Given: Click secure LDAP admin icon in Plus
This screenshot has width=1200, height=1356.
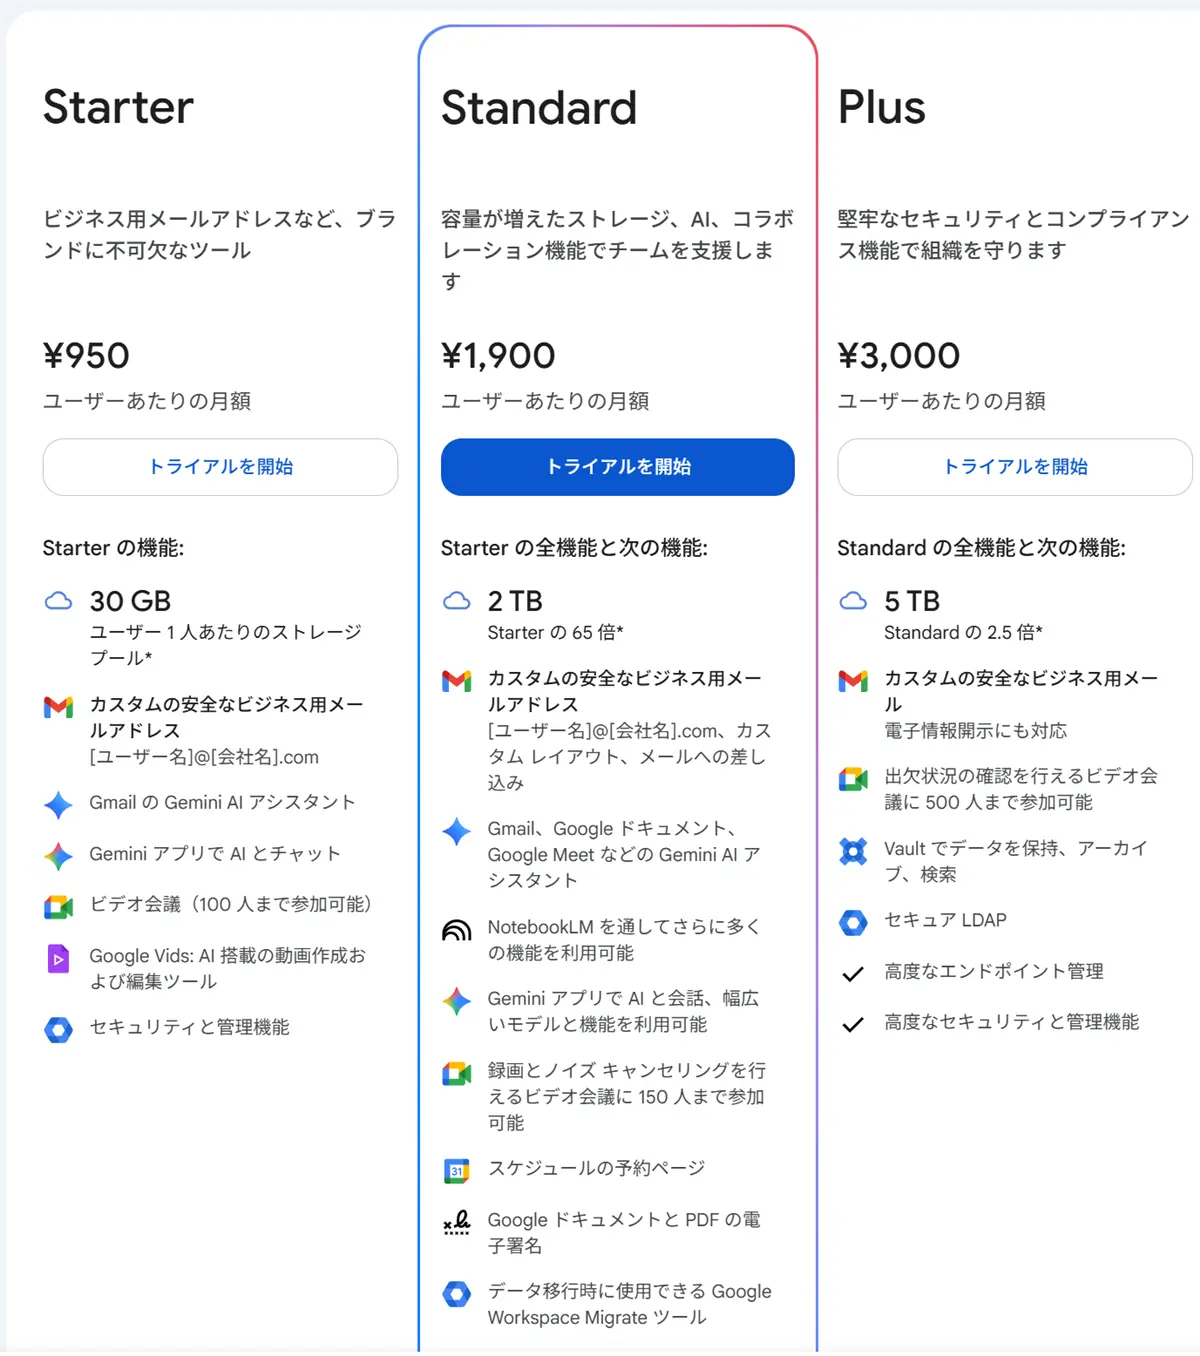Looking at the screenshot, I should coord(853,922).
